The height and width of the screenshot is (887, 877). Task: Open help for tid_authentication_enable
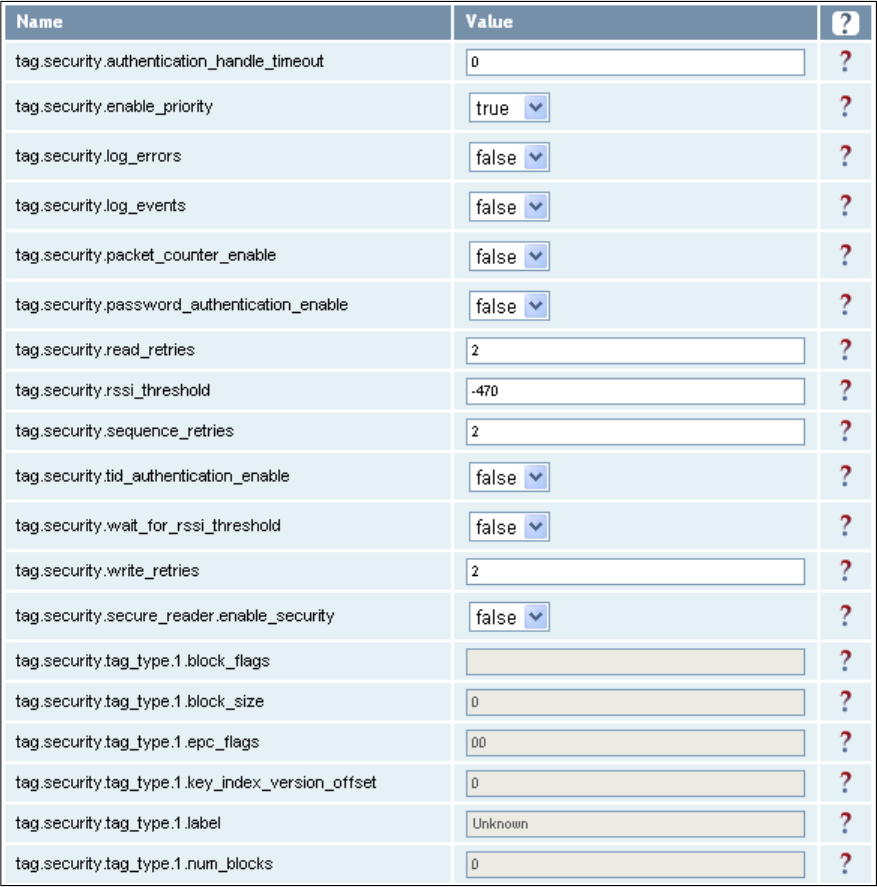tap(845, 476)
